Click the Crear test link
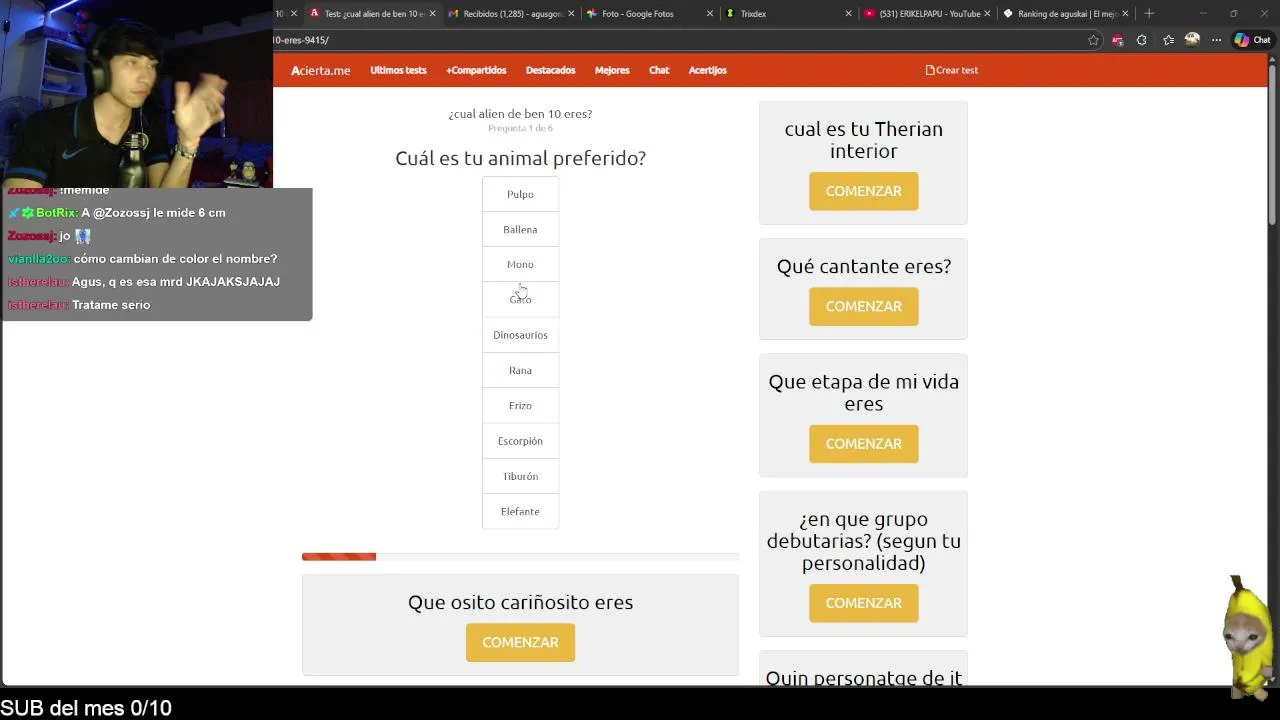 952,70
